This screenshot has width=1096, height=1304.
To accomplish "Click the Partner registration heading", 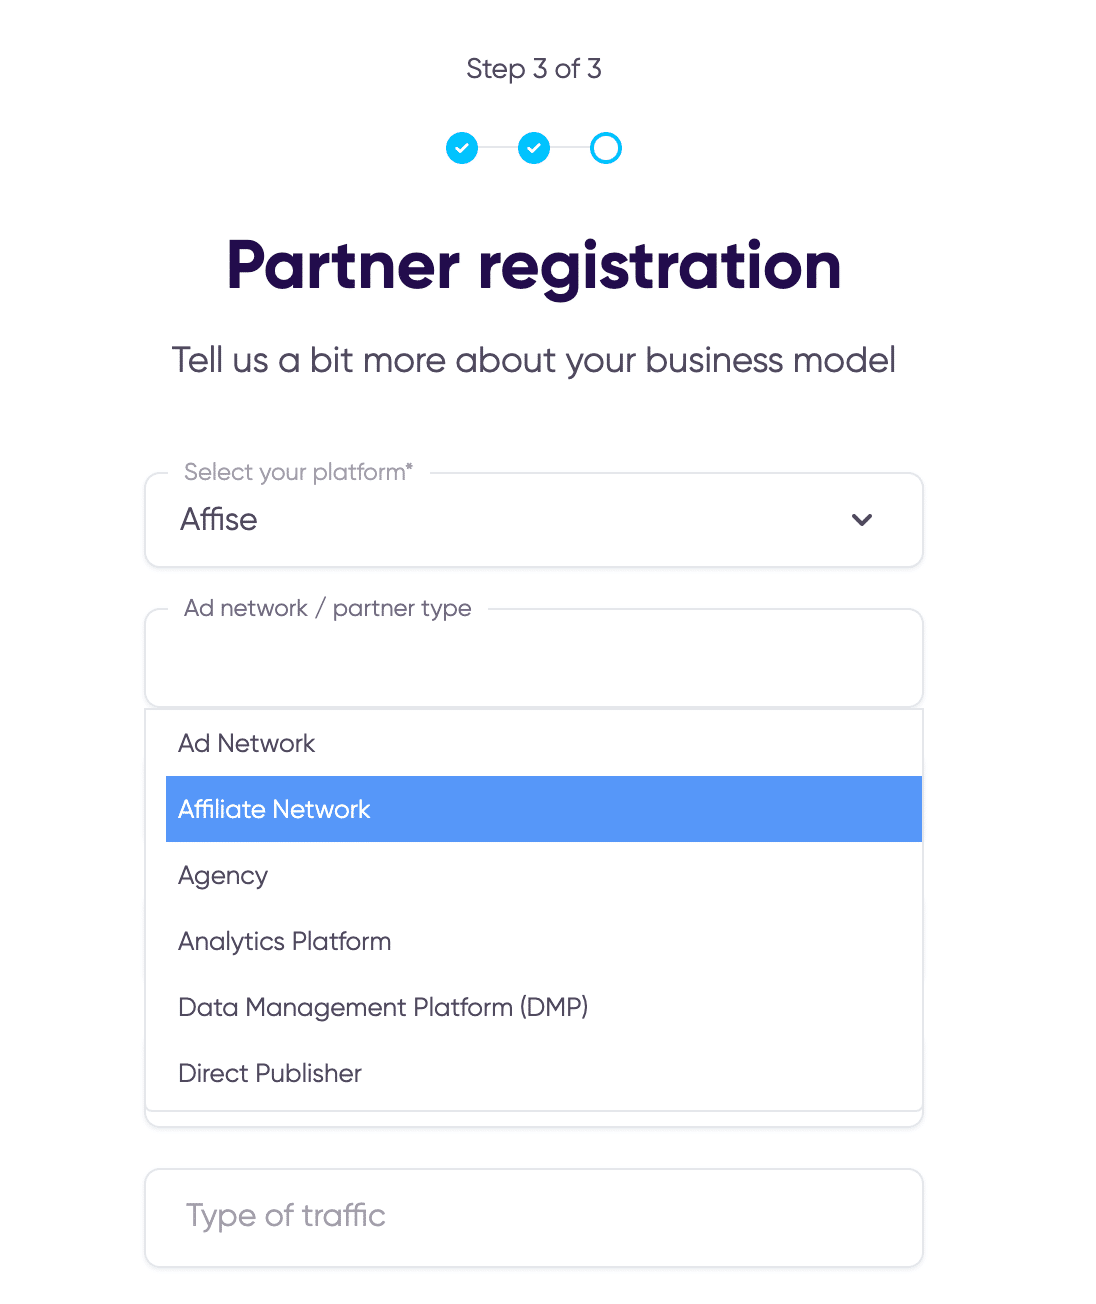I will pos(534,266).
